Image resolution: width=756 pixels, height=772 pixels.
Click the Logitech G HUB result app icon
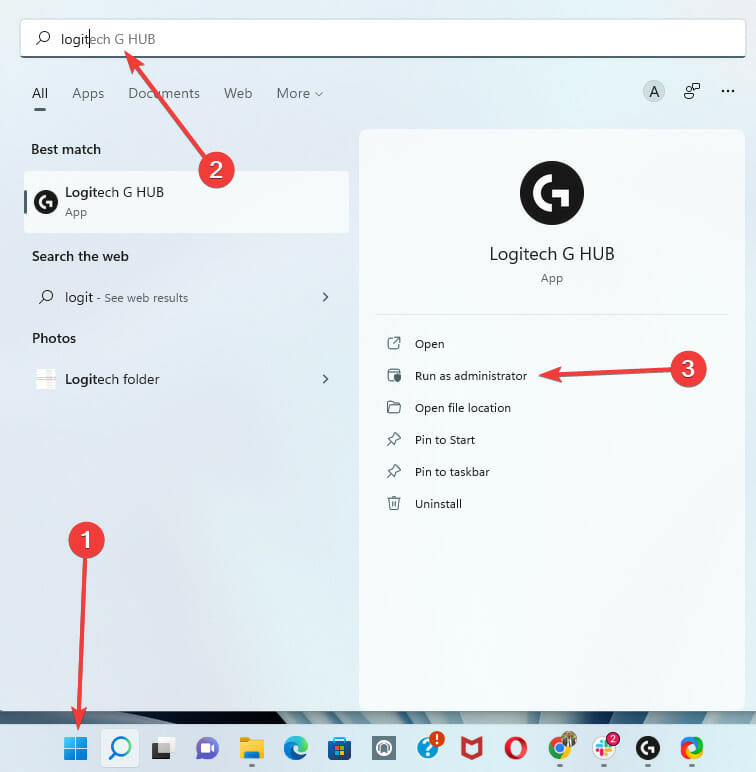tap(46, 202)
